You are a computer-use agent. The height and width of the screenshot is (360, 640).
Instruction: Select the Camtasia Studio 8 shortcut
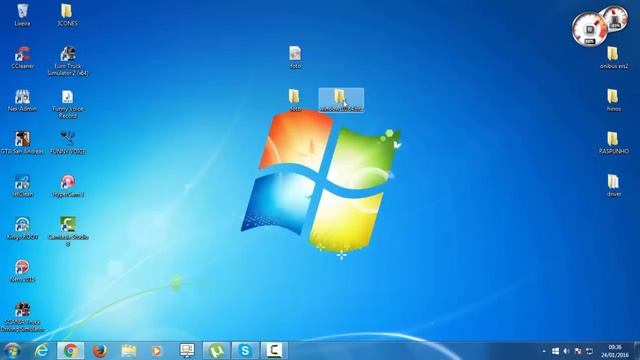(x=68, y=231)
